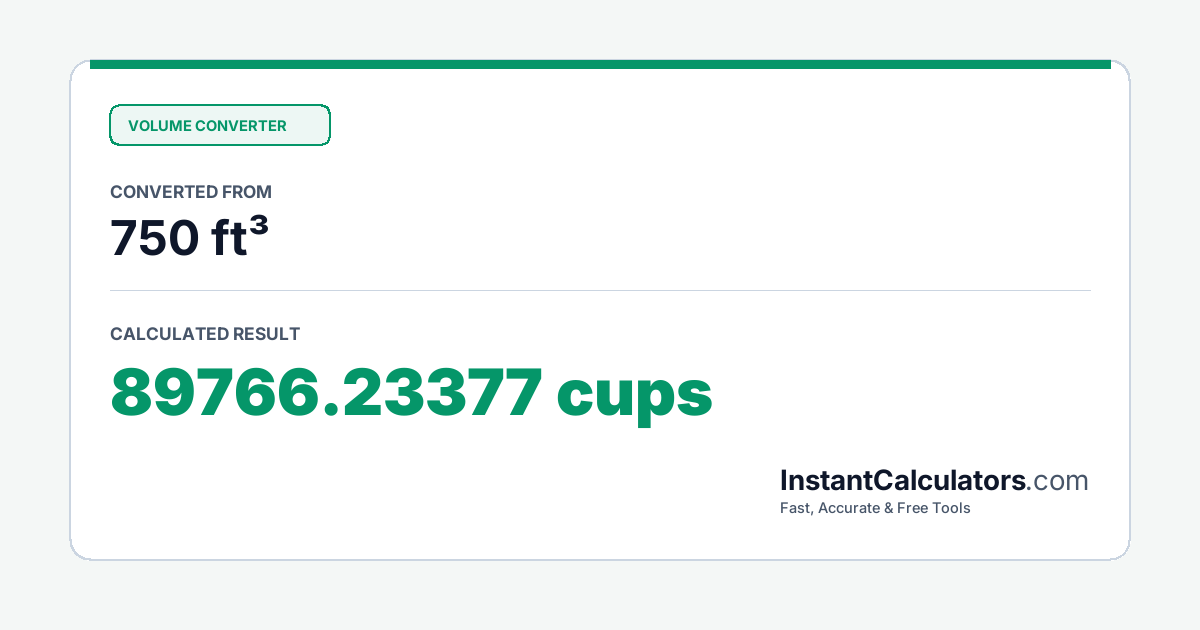The width and height of the screenshot is (1200, 630).
Task: Click the bold InstantCalculators brand name
Action: coord(903,481)
